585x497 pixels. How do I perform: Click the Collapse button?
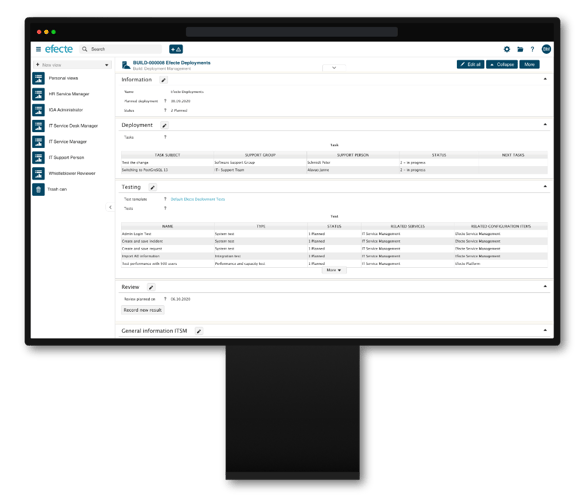pos(502,65)
